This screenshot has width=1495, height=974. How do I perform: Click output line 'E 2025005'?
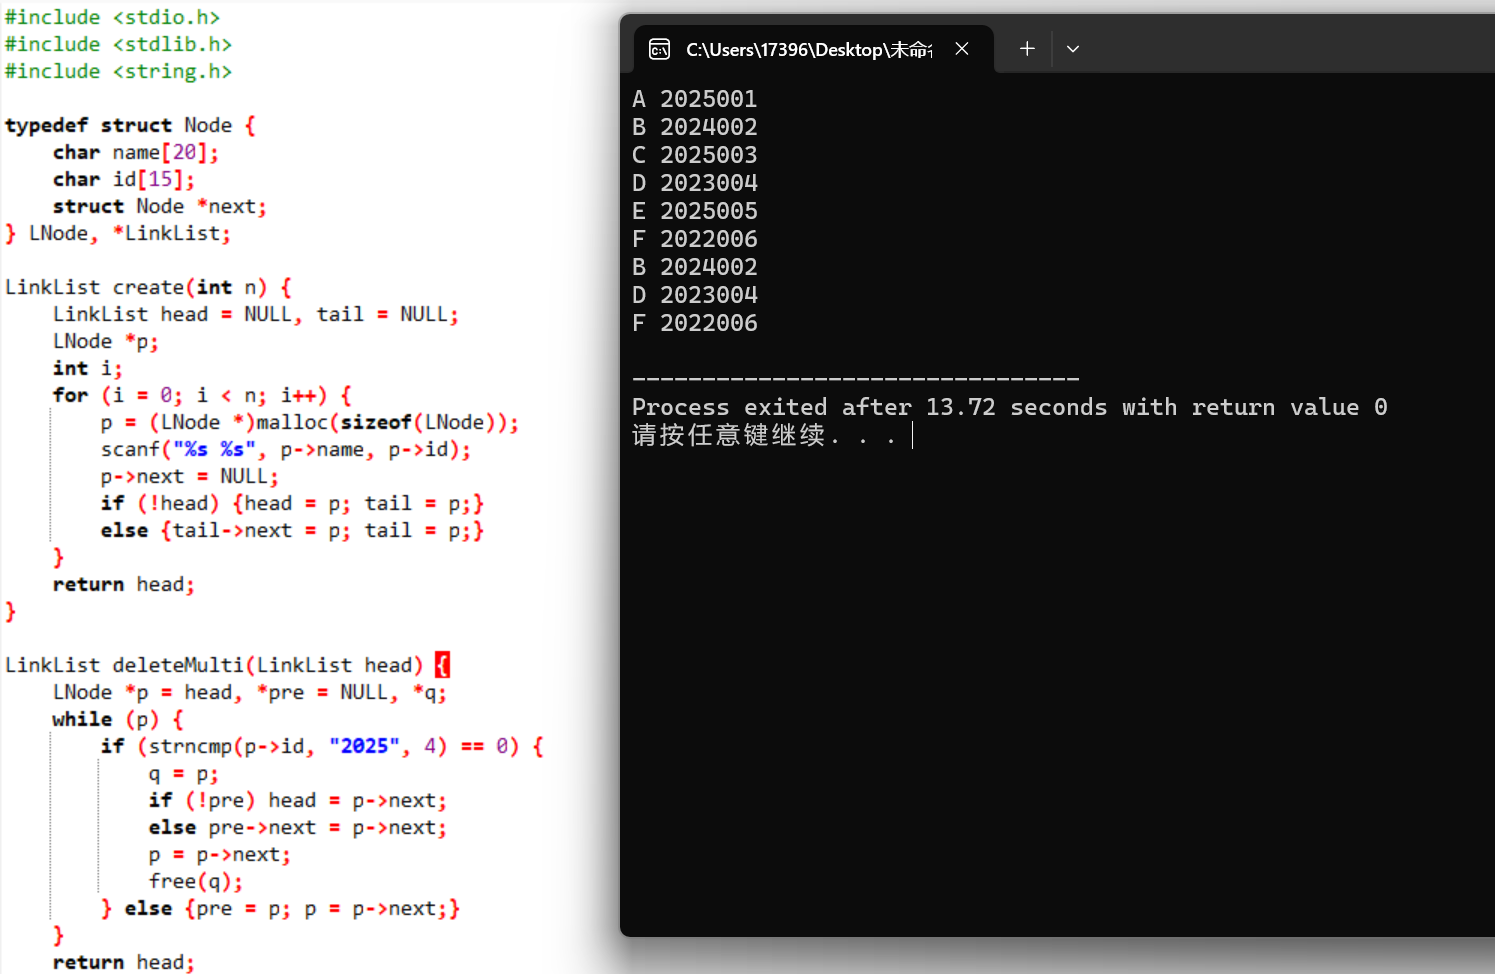[x=695, y=211]
